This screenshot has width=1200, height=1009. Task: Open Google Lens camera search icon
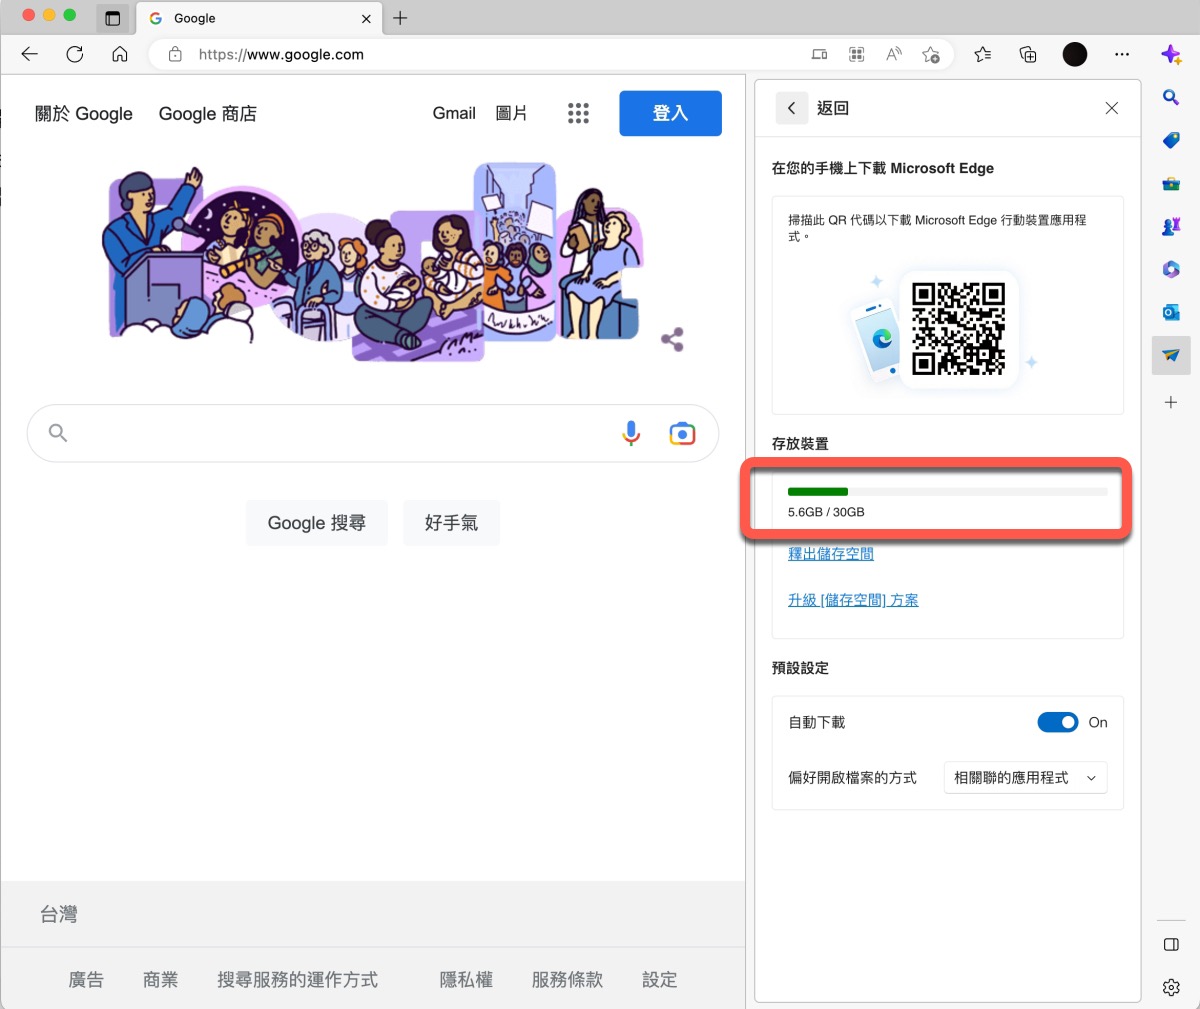point(682,433)
